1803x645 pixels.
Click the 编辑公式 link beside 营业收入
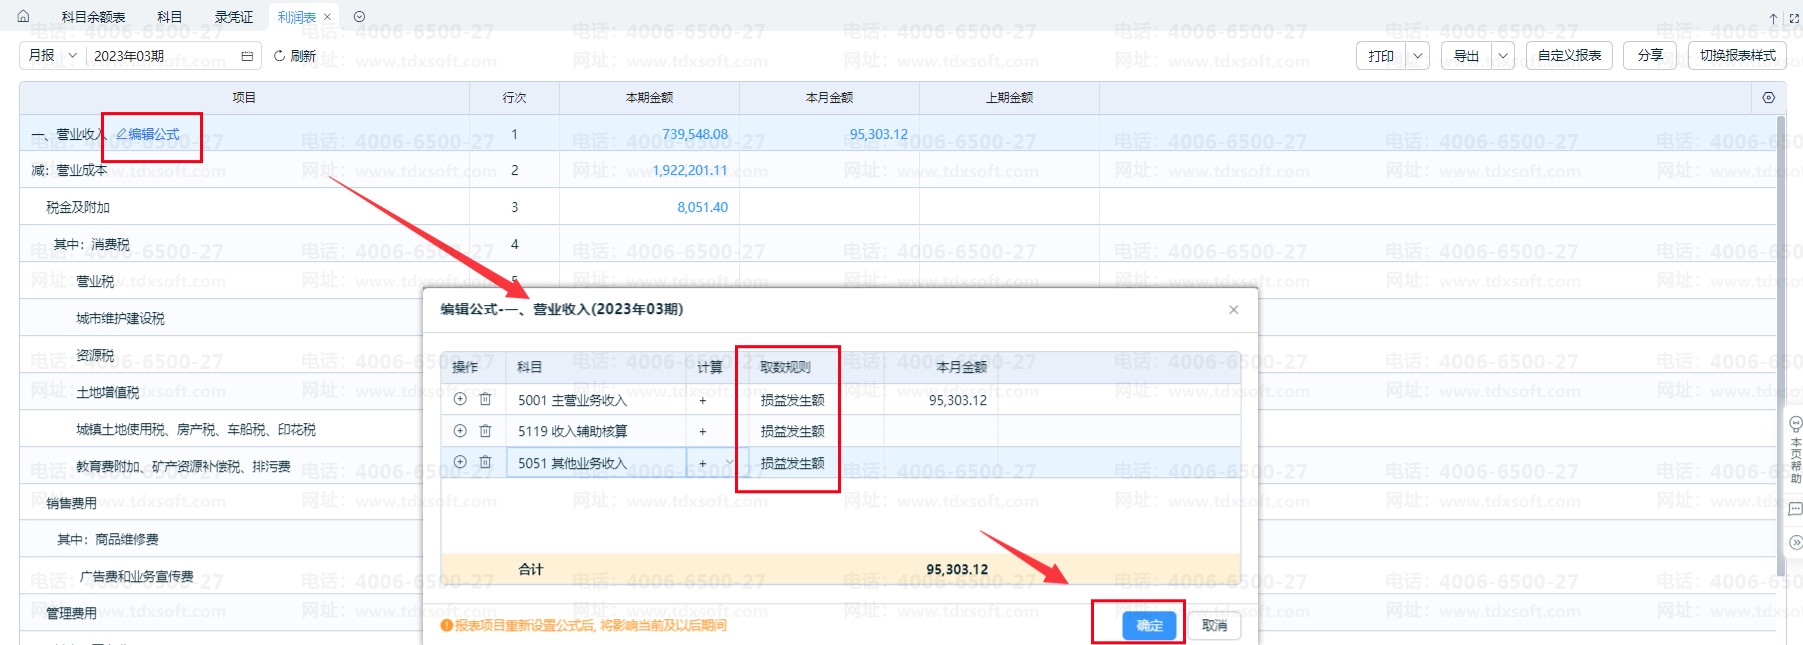[x=148, y=134]
